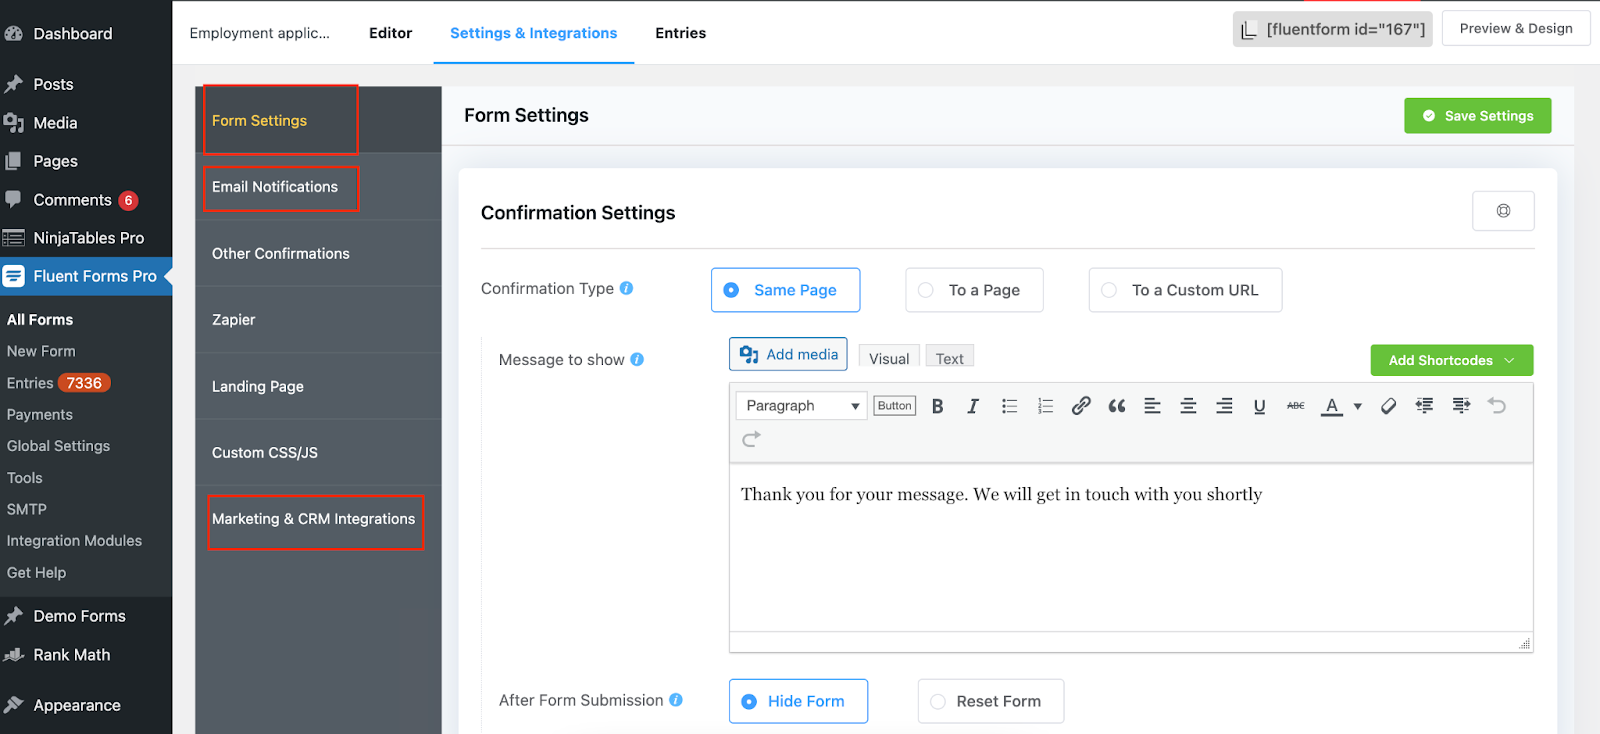Viewport: 1600px width, 734px height.
Task: Clear formatting with the eraser icon
Action: point(1388,406)
